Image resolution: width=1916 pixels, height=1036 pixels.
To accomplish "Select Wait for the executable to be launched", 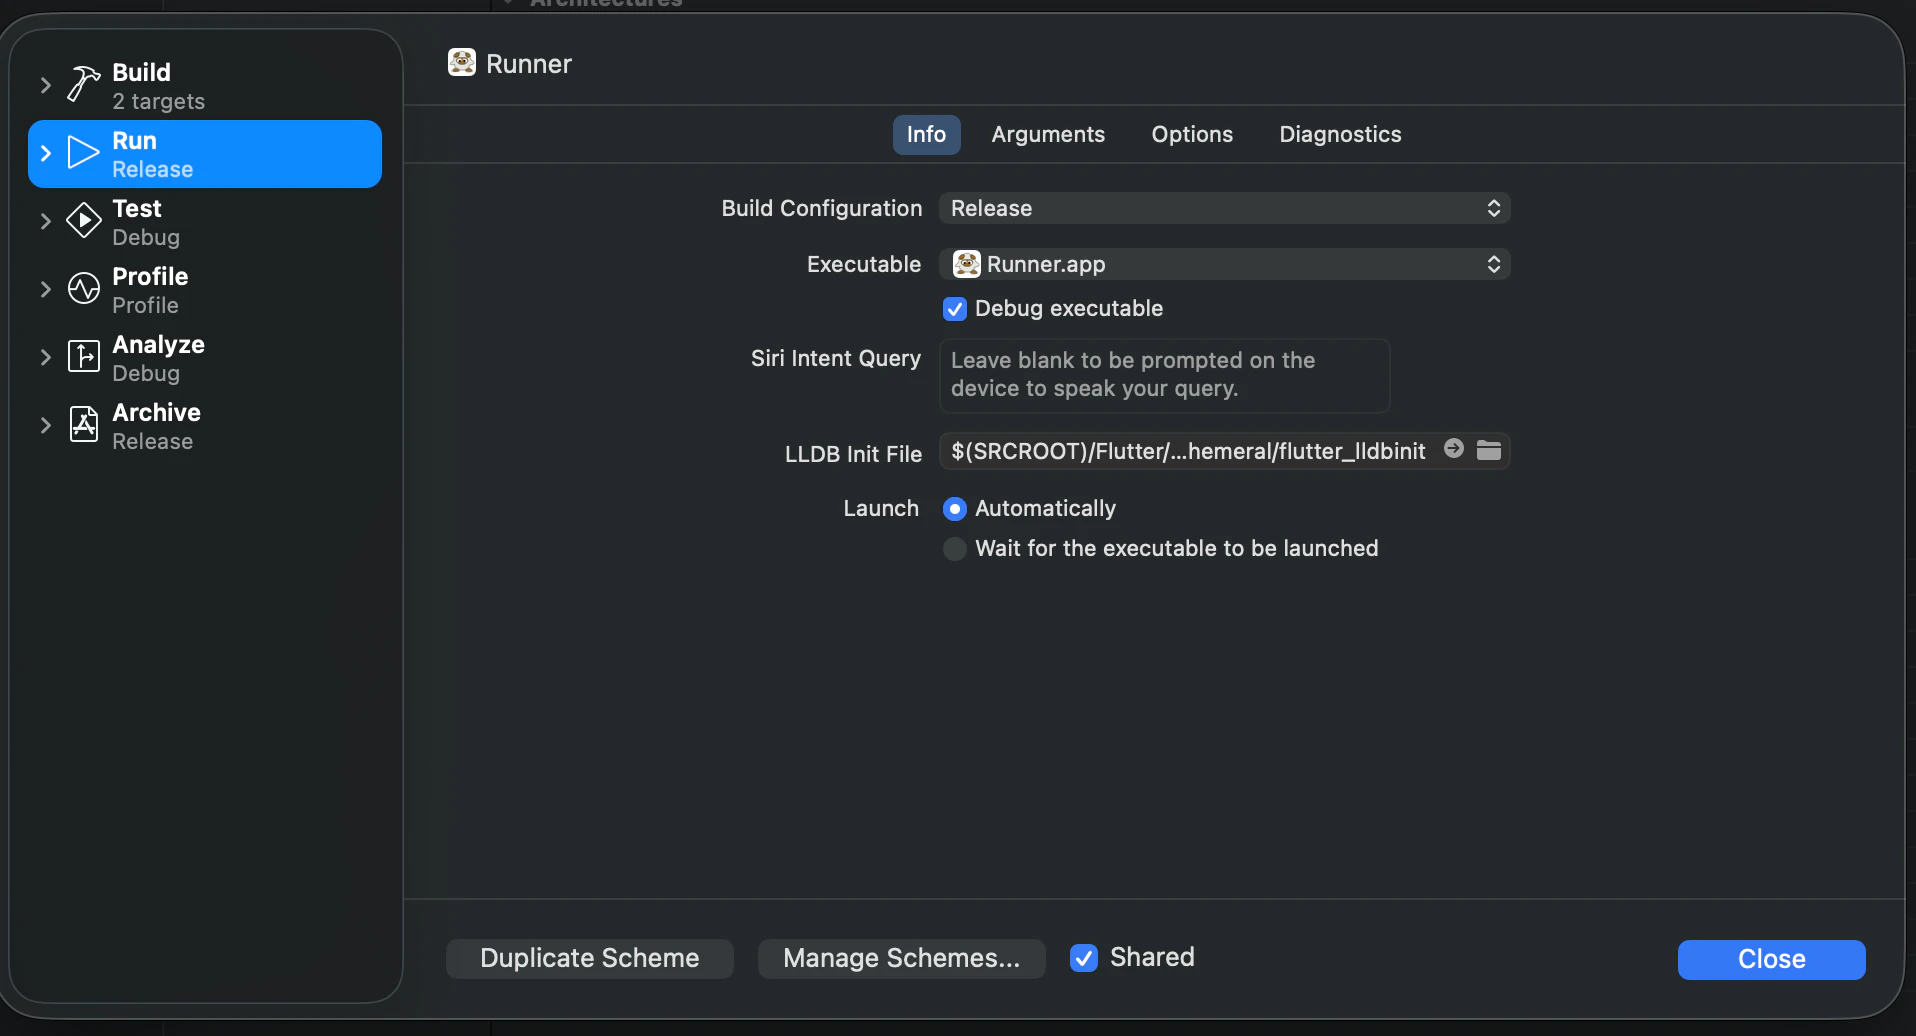I will tap(955, 549).
